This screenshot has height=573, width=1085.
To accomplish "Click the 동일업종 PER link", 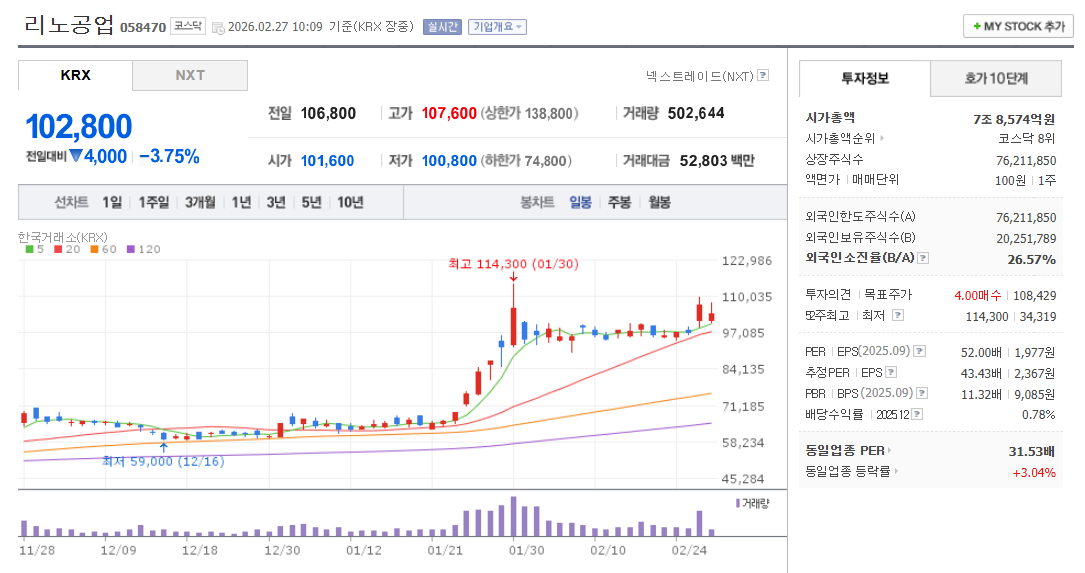I will pos(845,451).
